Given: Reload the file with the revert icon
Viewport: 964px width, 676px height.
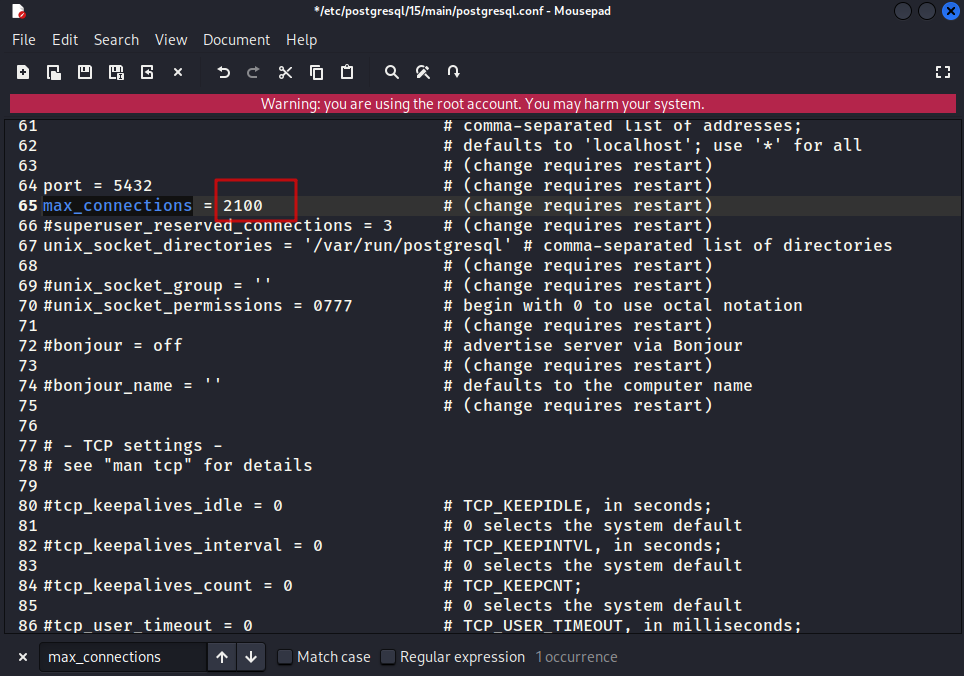Looking at the screenshot, I should [x=147, y=73].
